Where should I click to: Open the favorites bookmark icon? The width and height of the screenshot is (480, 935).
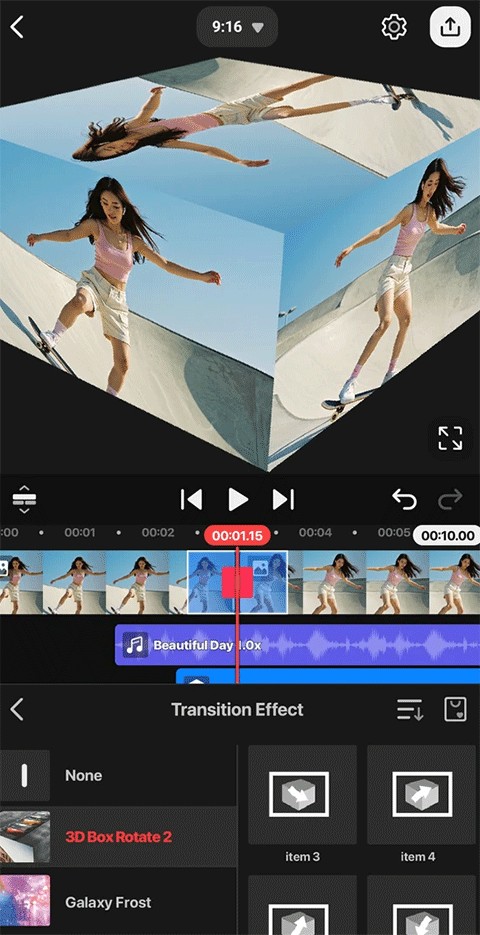tap(456, 710)
